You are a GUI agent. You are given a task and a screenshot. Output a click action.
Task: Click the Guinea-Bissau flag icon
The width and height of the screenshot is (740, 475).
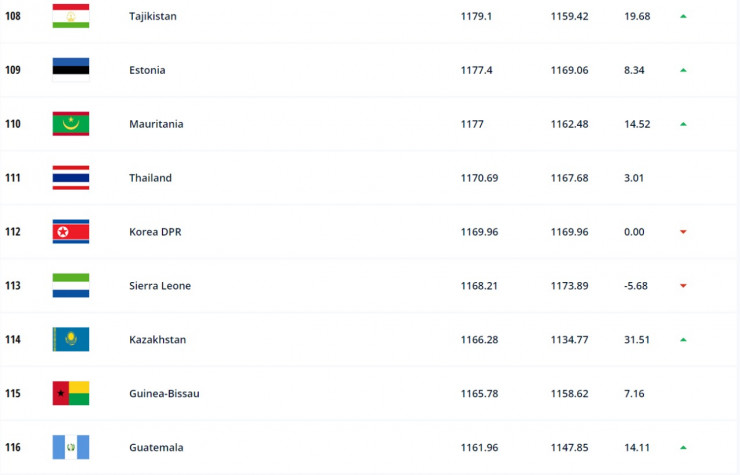pos(71,393)
